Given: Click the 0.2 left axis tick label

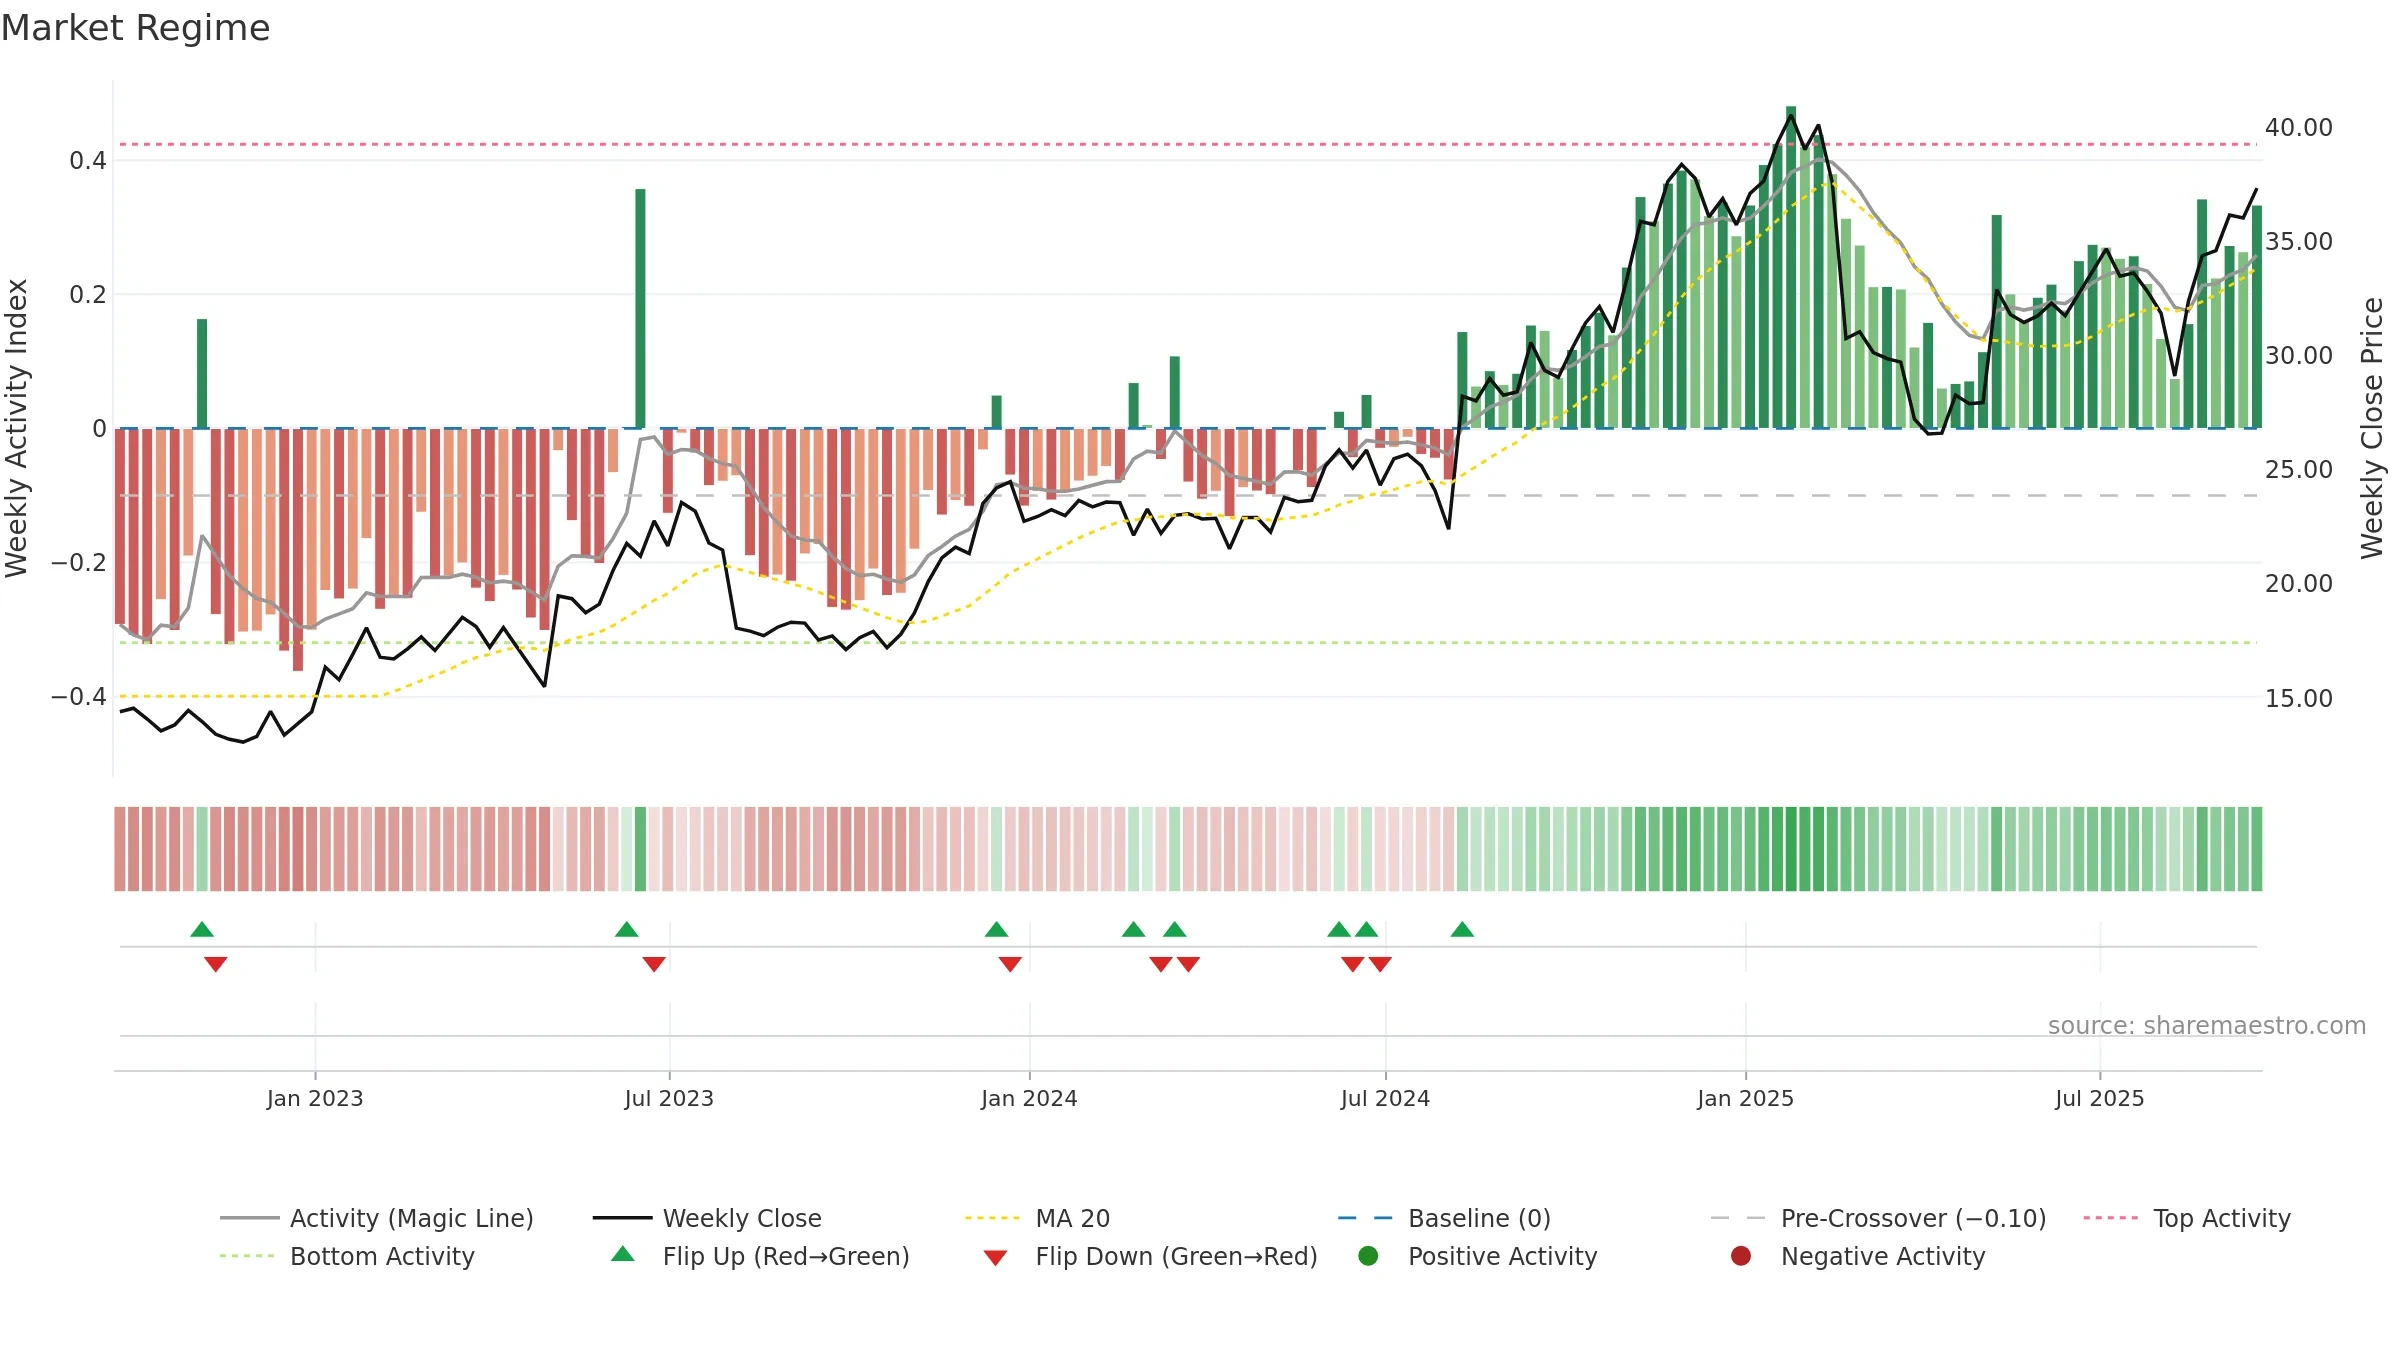Looking at the screenshot, I should (88, 294).
